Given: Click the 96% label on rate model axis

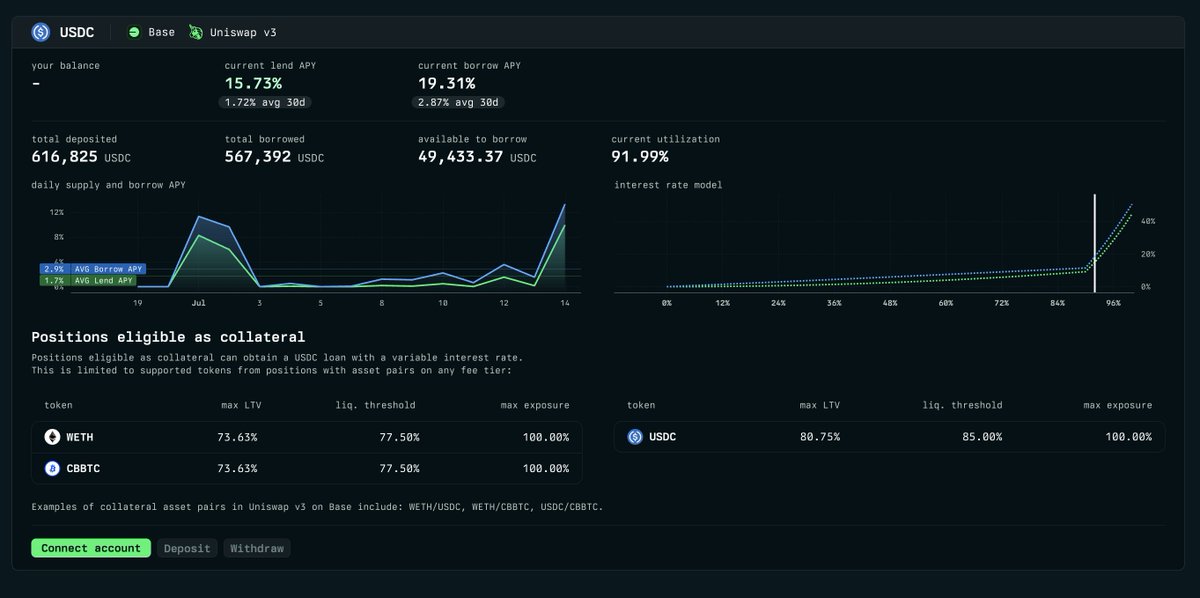Looking at the screenshot, I should [x=1114, y=302].
